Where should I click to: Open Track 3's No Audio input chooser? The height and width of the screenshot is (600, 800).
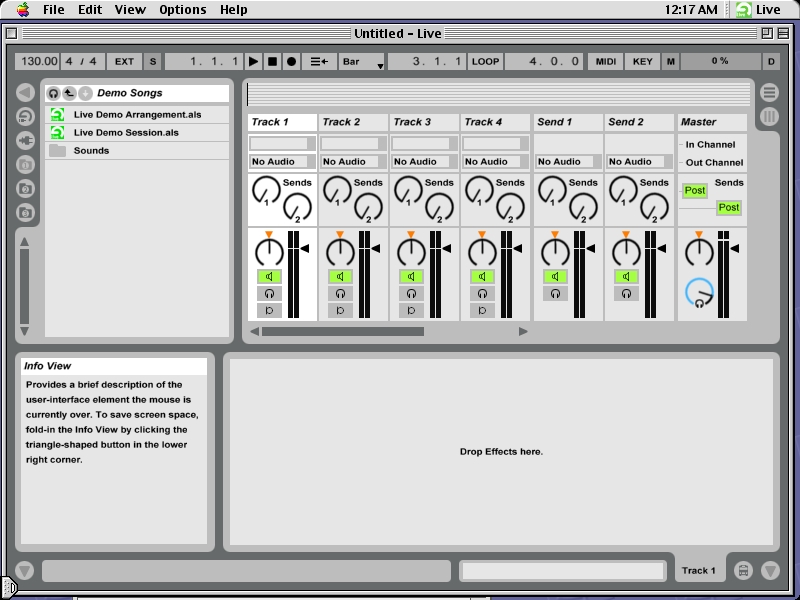(424, 162)
